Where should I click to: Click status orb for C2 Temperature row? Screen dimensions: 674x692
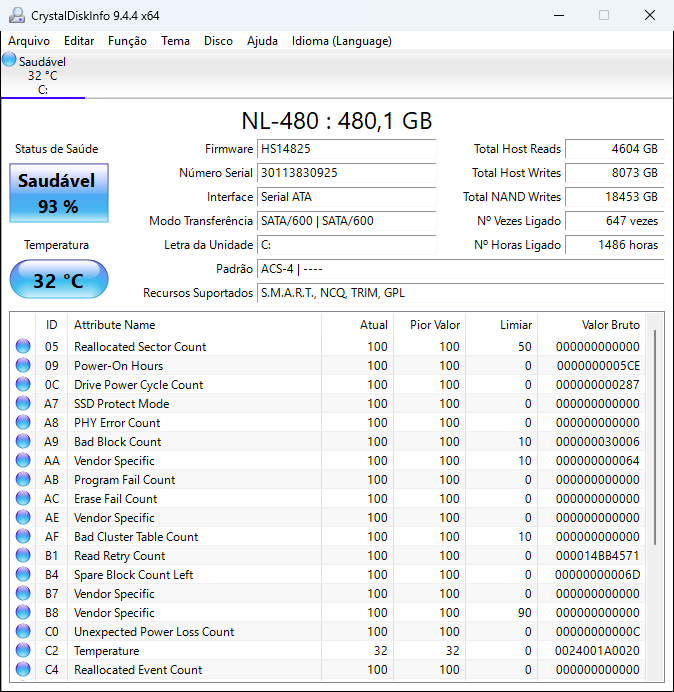point(23,650)
